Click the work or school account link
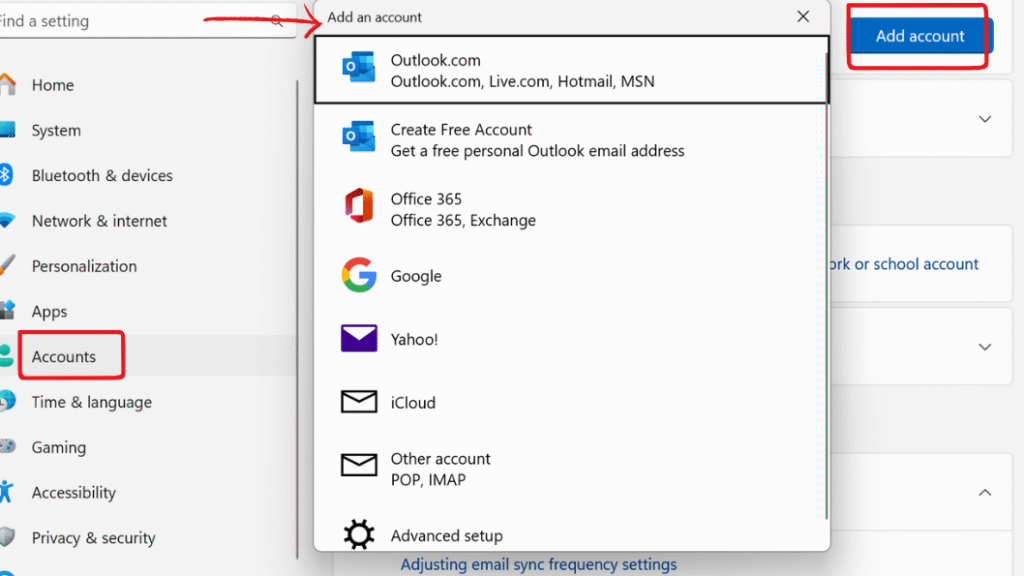Image resolution: width=1024 pixels, height=576 pixels. click(904, 264)
